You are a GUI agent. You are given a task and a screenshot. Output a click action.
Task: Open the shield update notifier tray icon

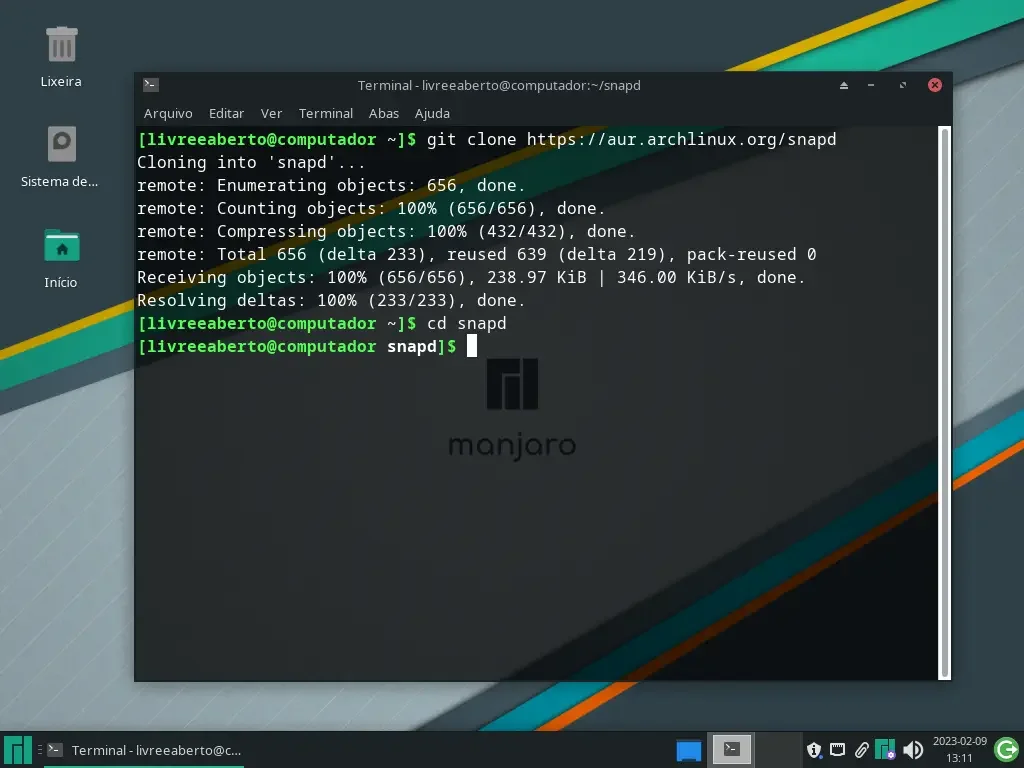[814, 750]
